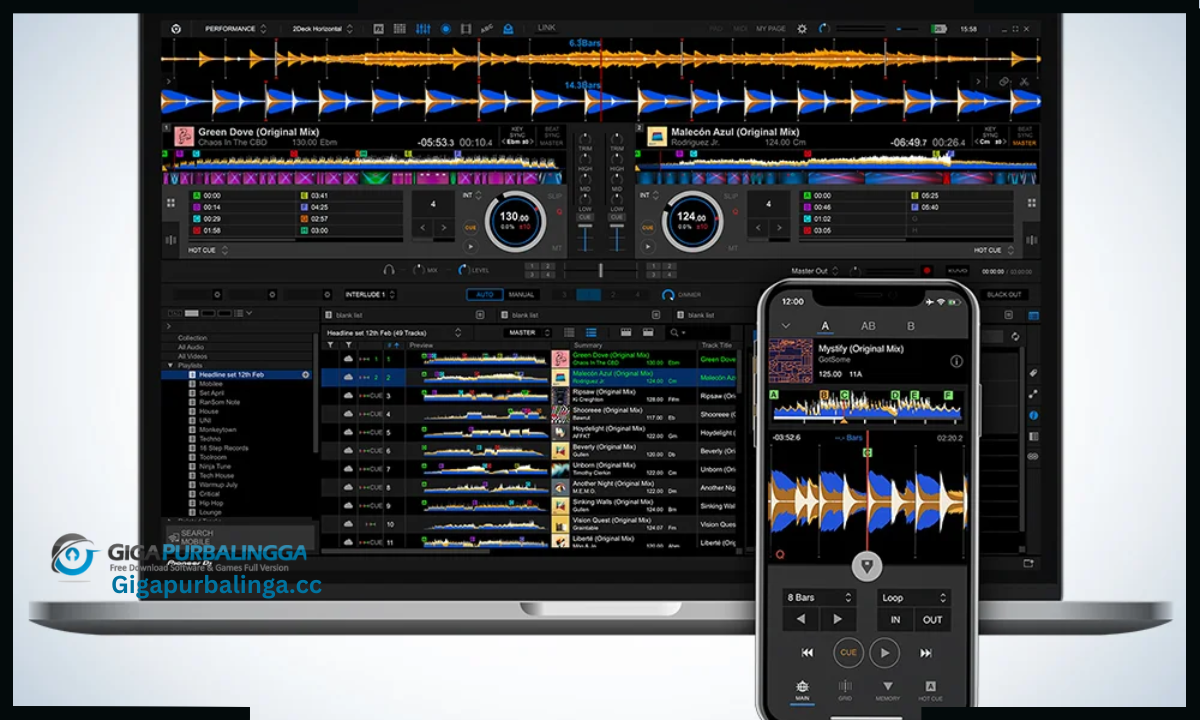The image size is (1200, 720).
Task: Switch to deck A tab on phone
Action: (x=826, y=326)
